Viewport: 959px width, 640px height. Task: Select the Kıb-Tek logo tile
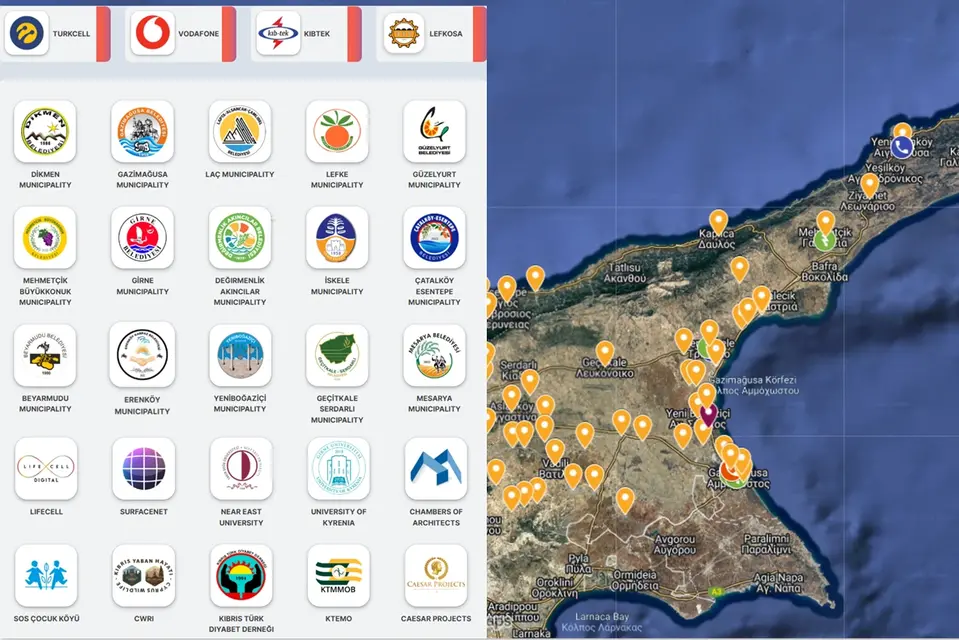point(278,33)
